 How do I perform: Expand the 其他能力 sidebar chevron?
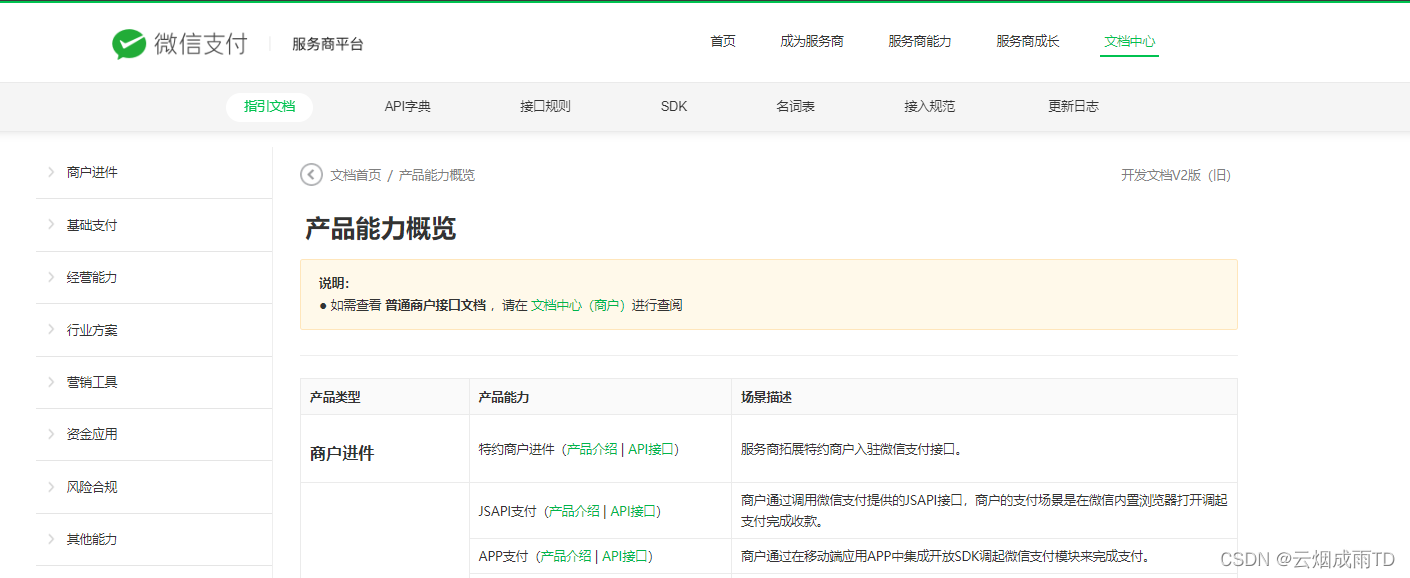pos(51,539)
